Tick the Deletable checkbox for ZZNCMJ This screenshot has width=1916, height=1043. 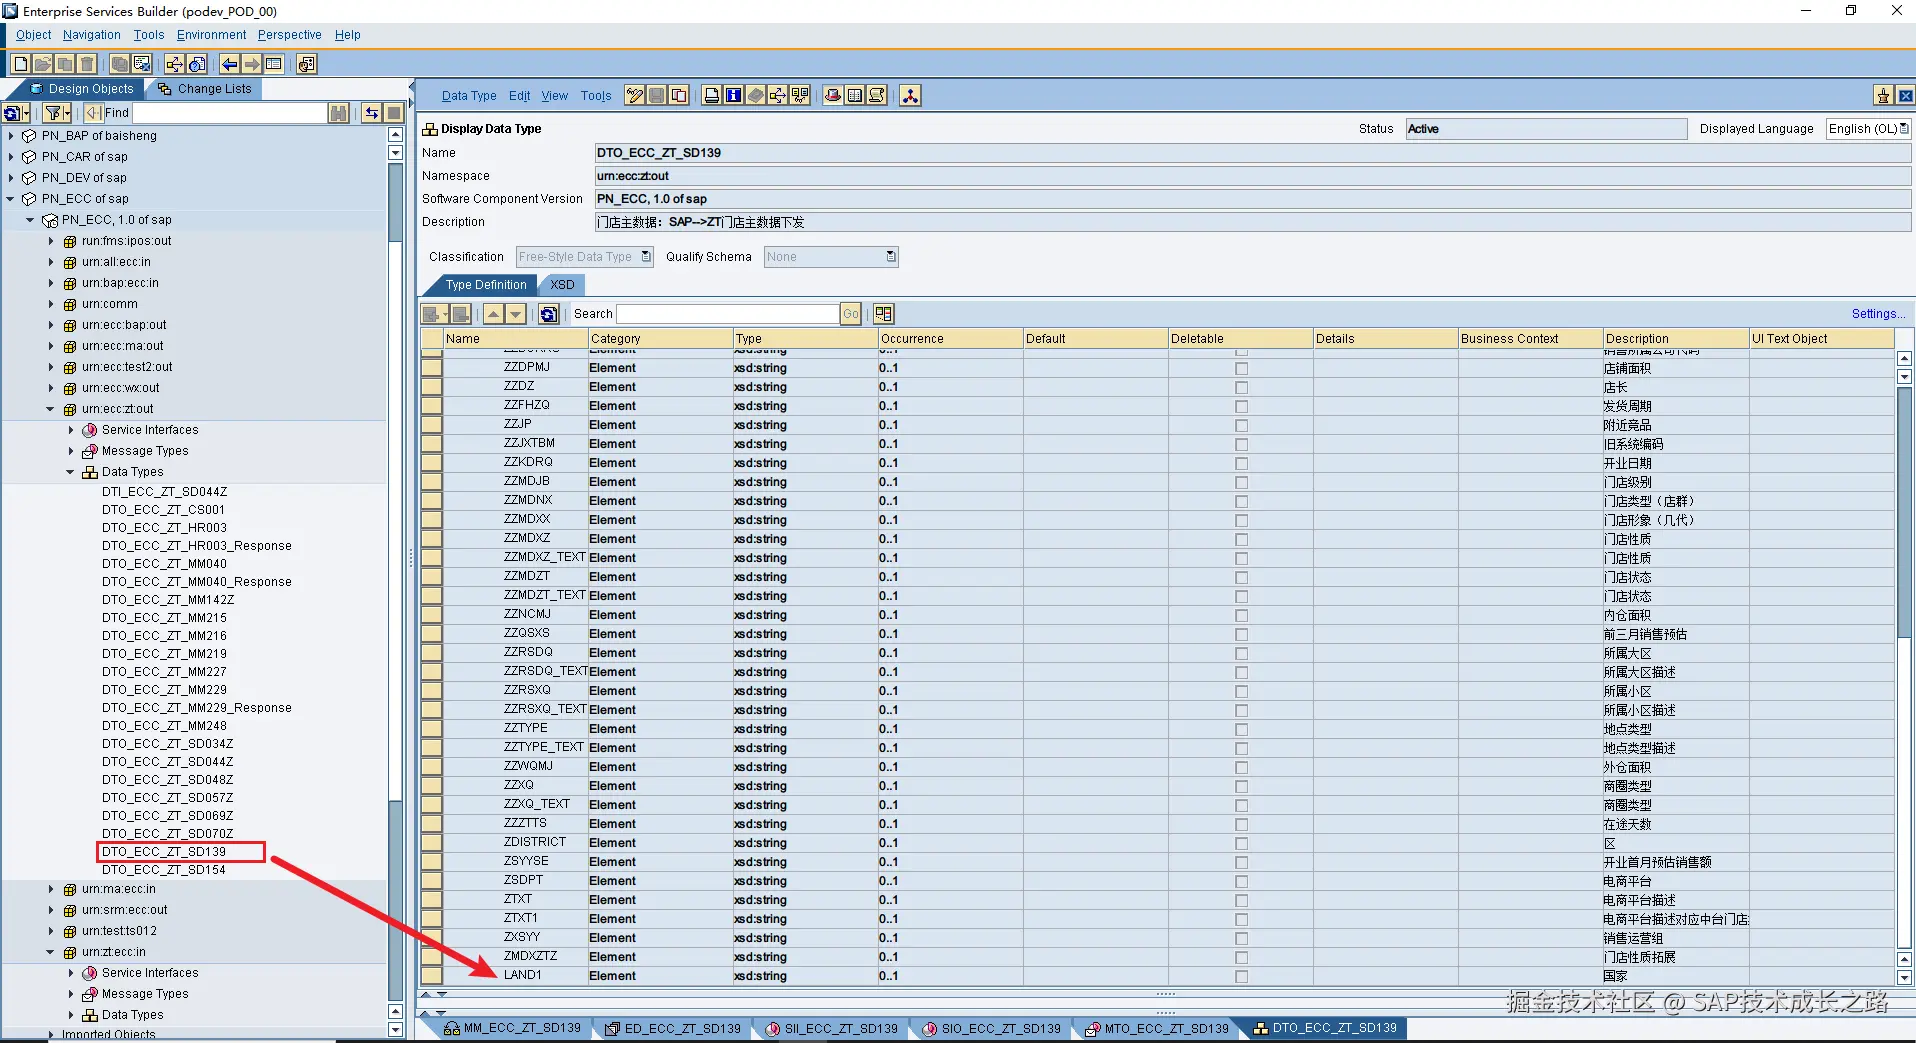click(x=1241, y=616)
